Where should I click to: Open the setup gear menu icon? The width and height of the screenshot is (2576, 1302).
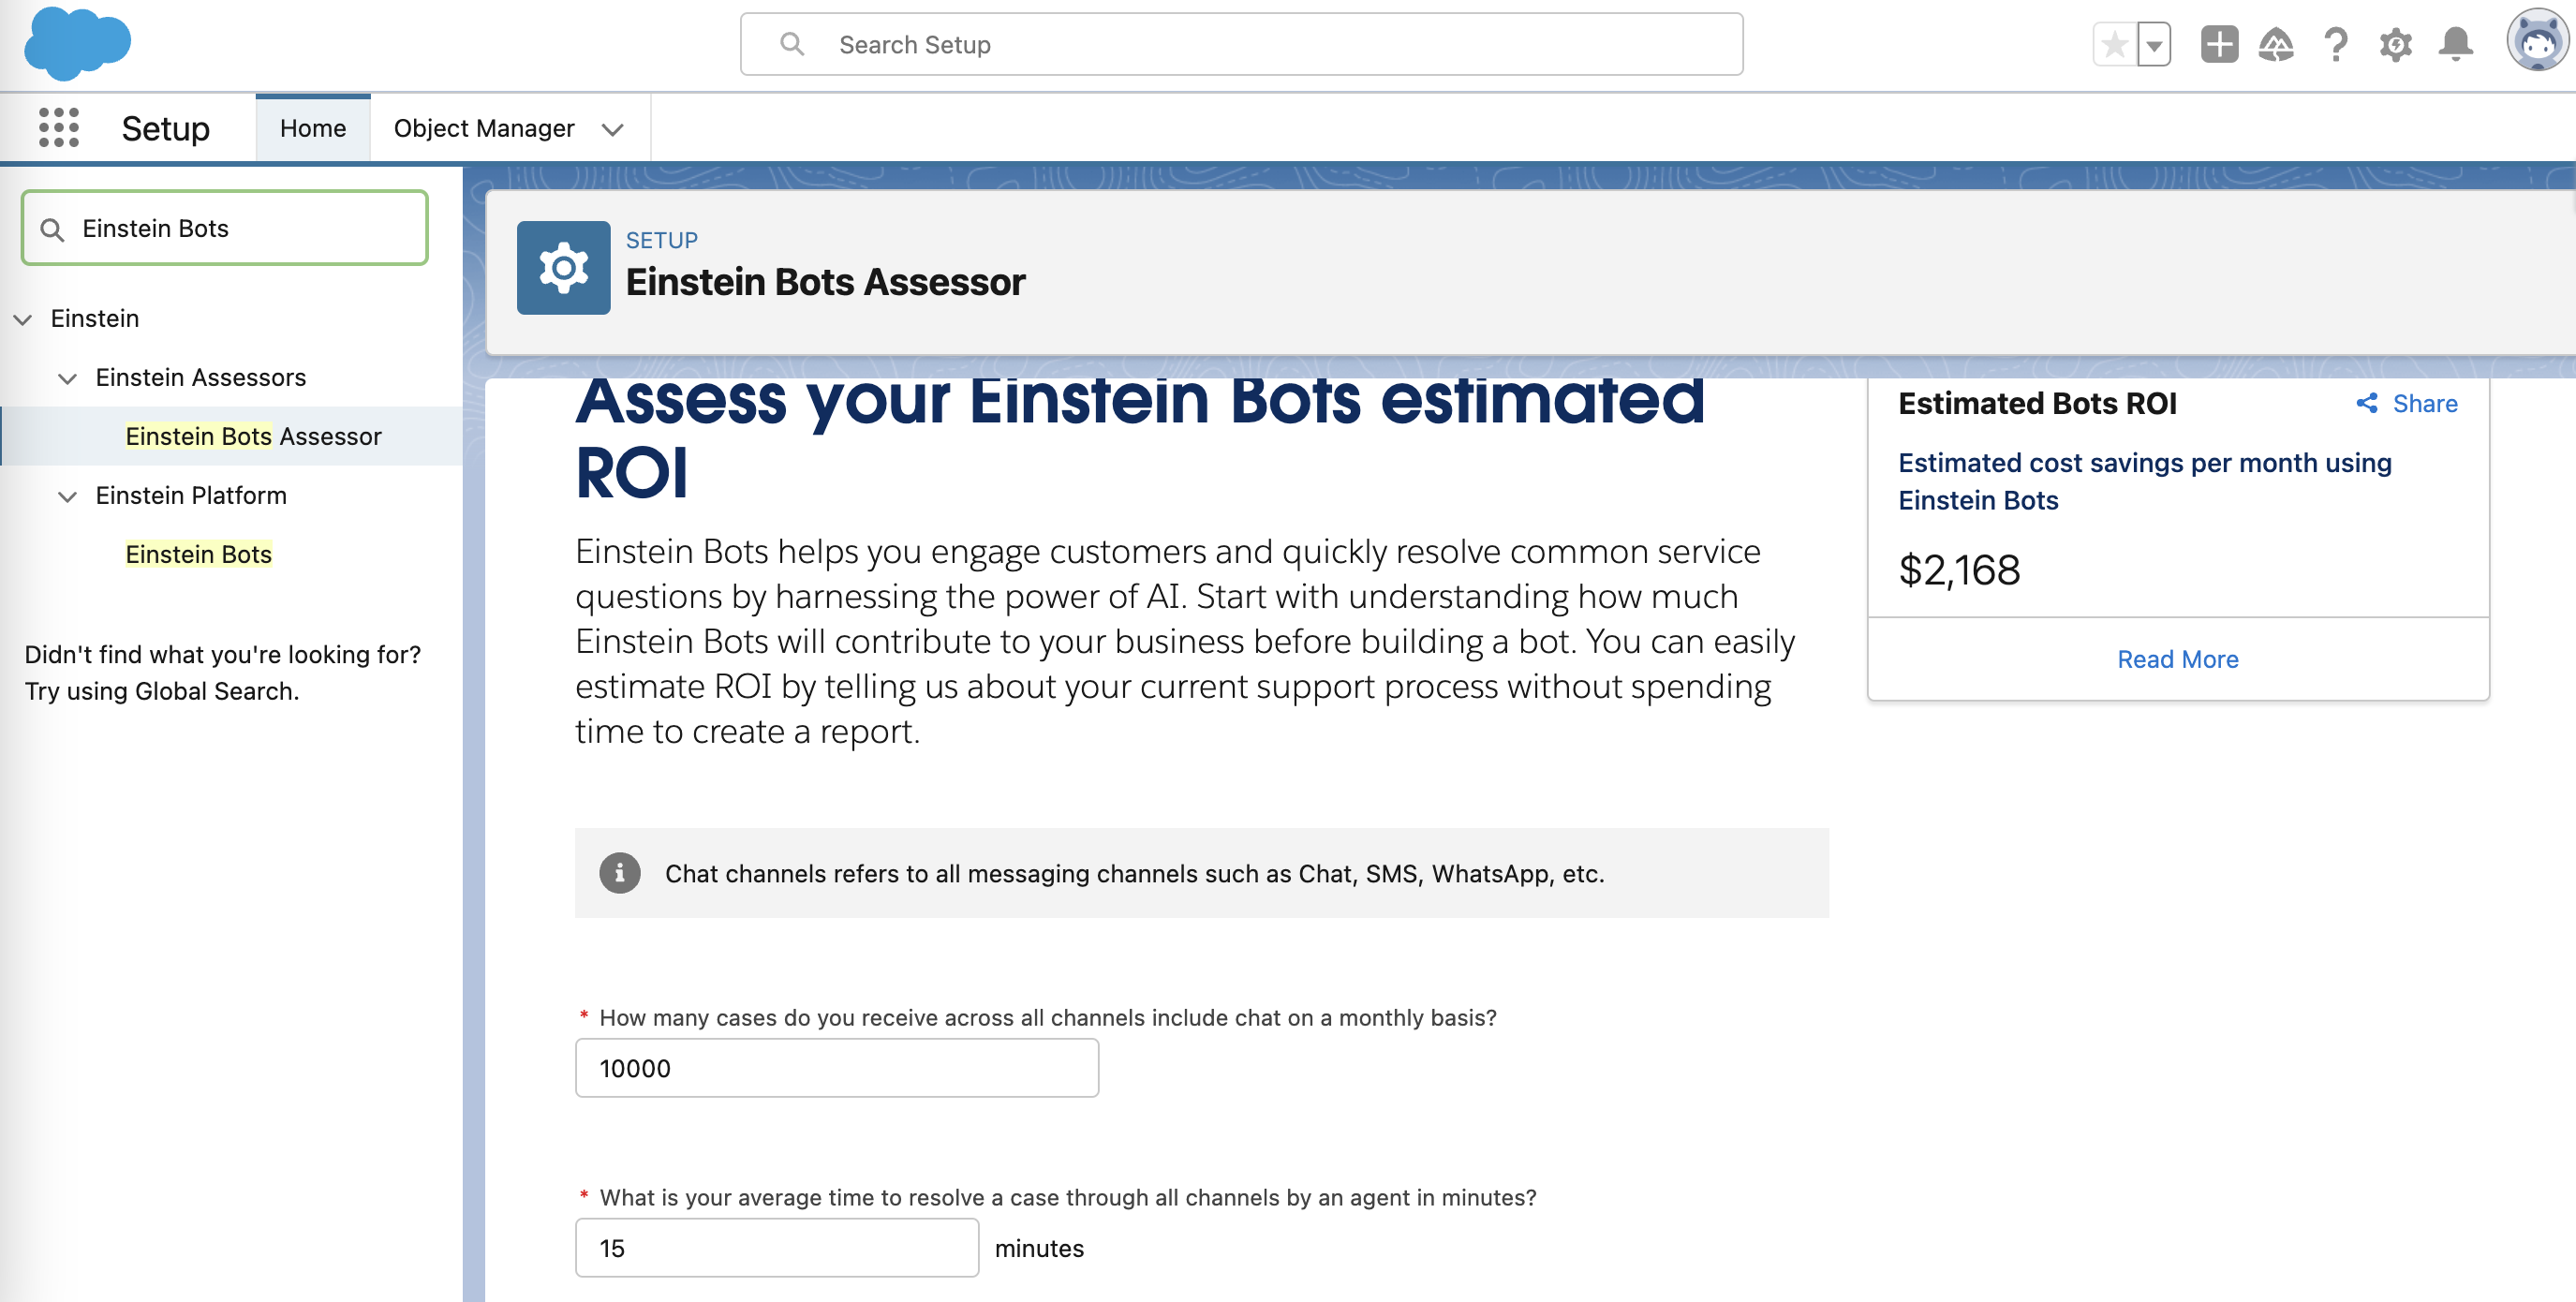coord(2396,45)
